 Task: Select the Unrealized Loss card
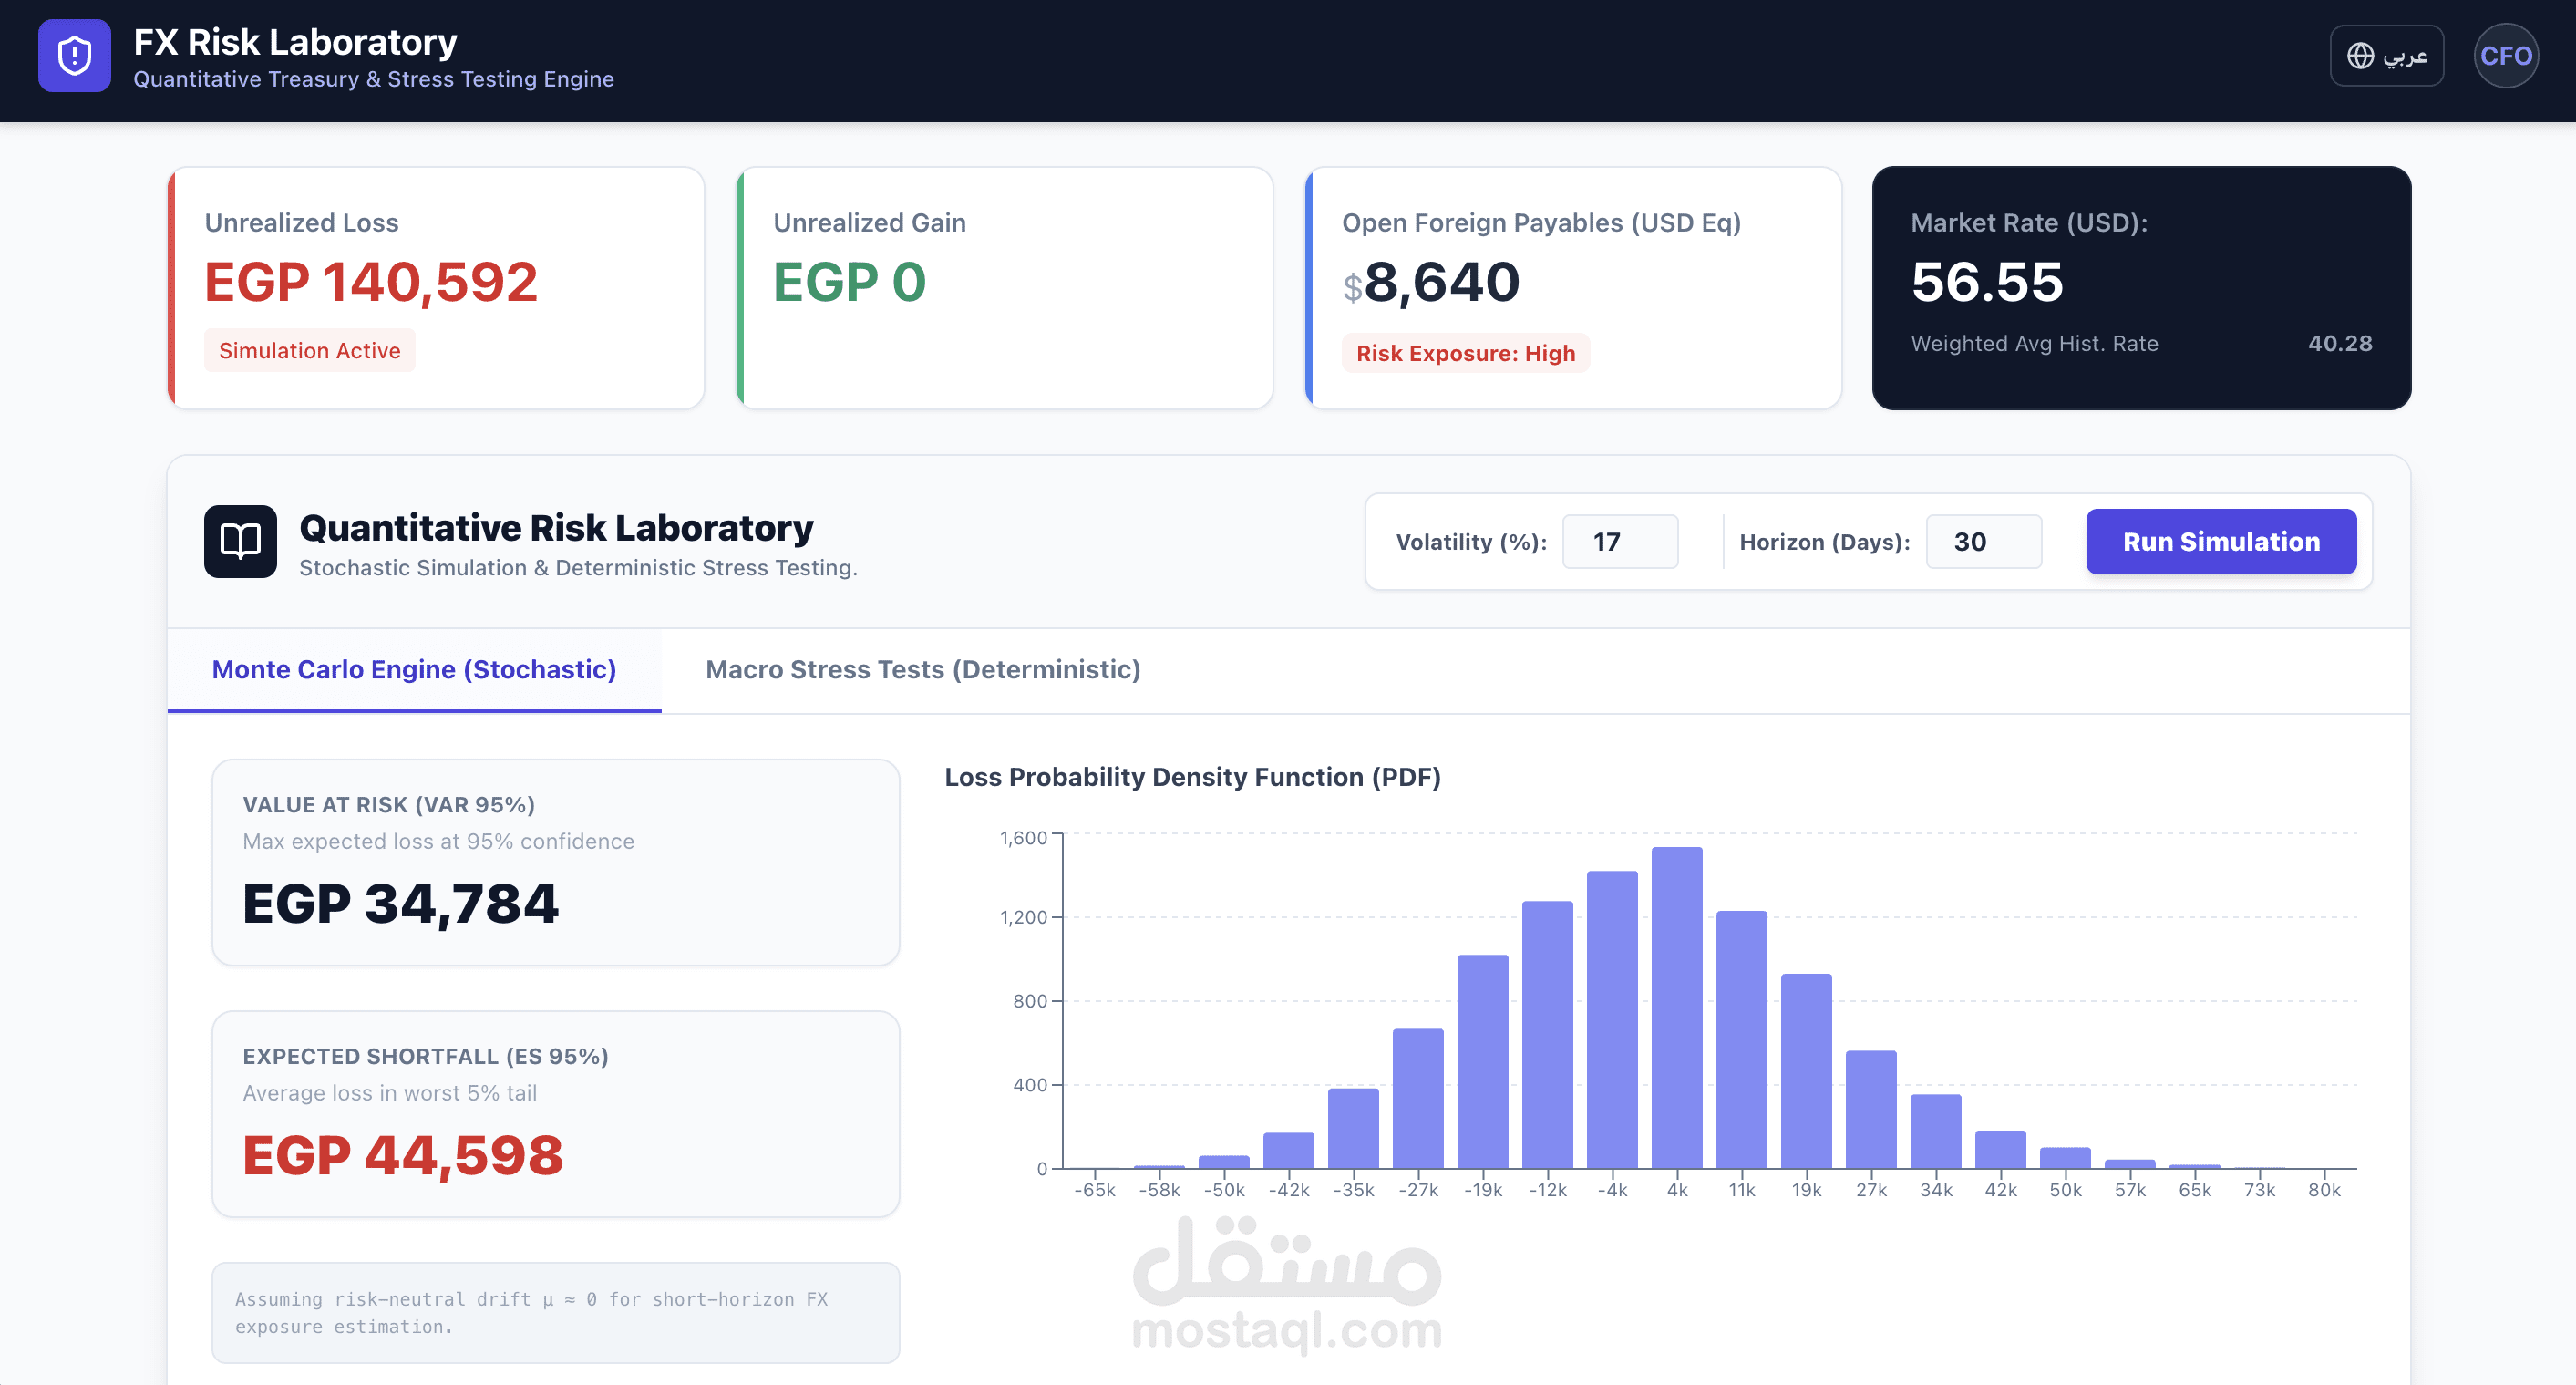point(437,288)
